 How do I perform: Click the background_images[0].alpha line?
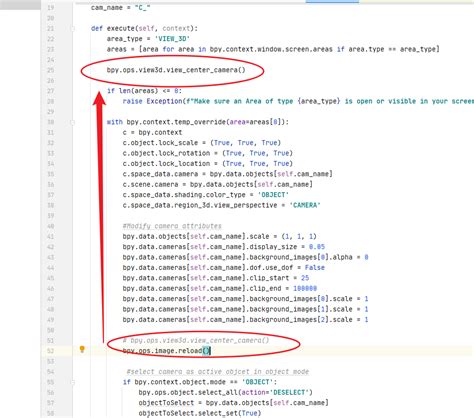pos(245,257)
